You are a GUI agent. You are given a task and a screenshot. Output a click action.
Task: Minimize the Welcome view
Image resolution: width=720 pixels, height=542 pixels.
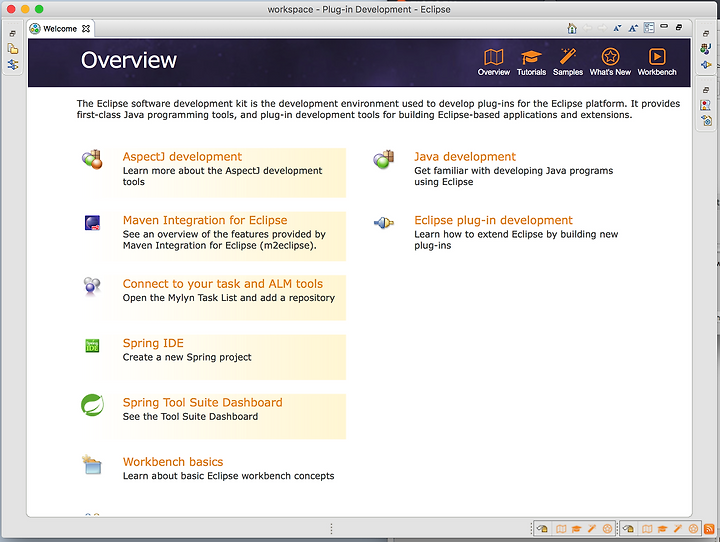click(664, 27)
